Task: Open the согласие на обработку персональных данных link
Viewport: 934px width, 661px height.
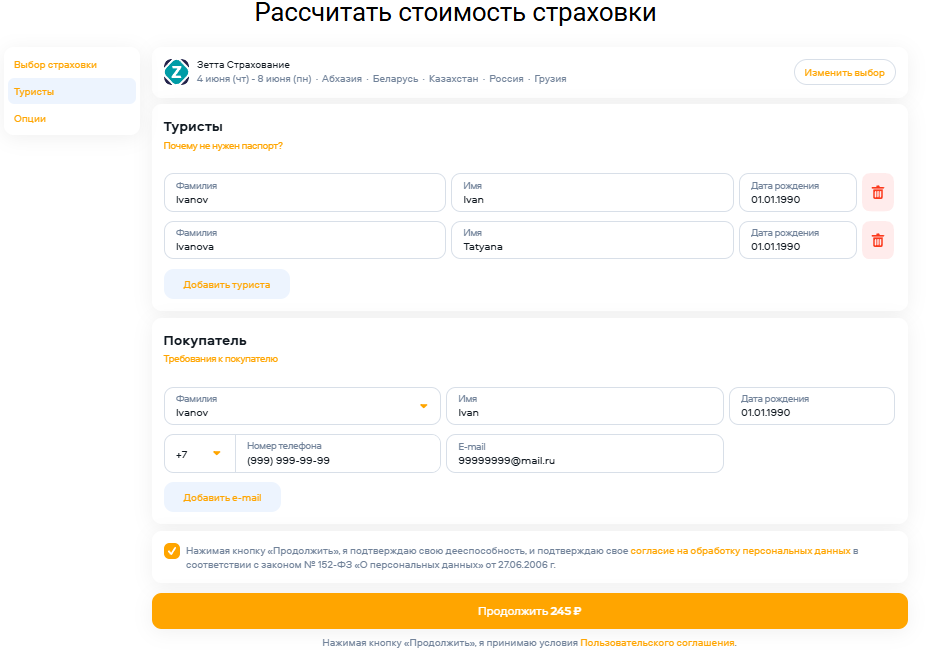Action: 740,551
